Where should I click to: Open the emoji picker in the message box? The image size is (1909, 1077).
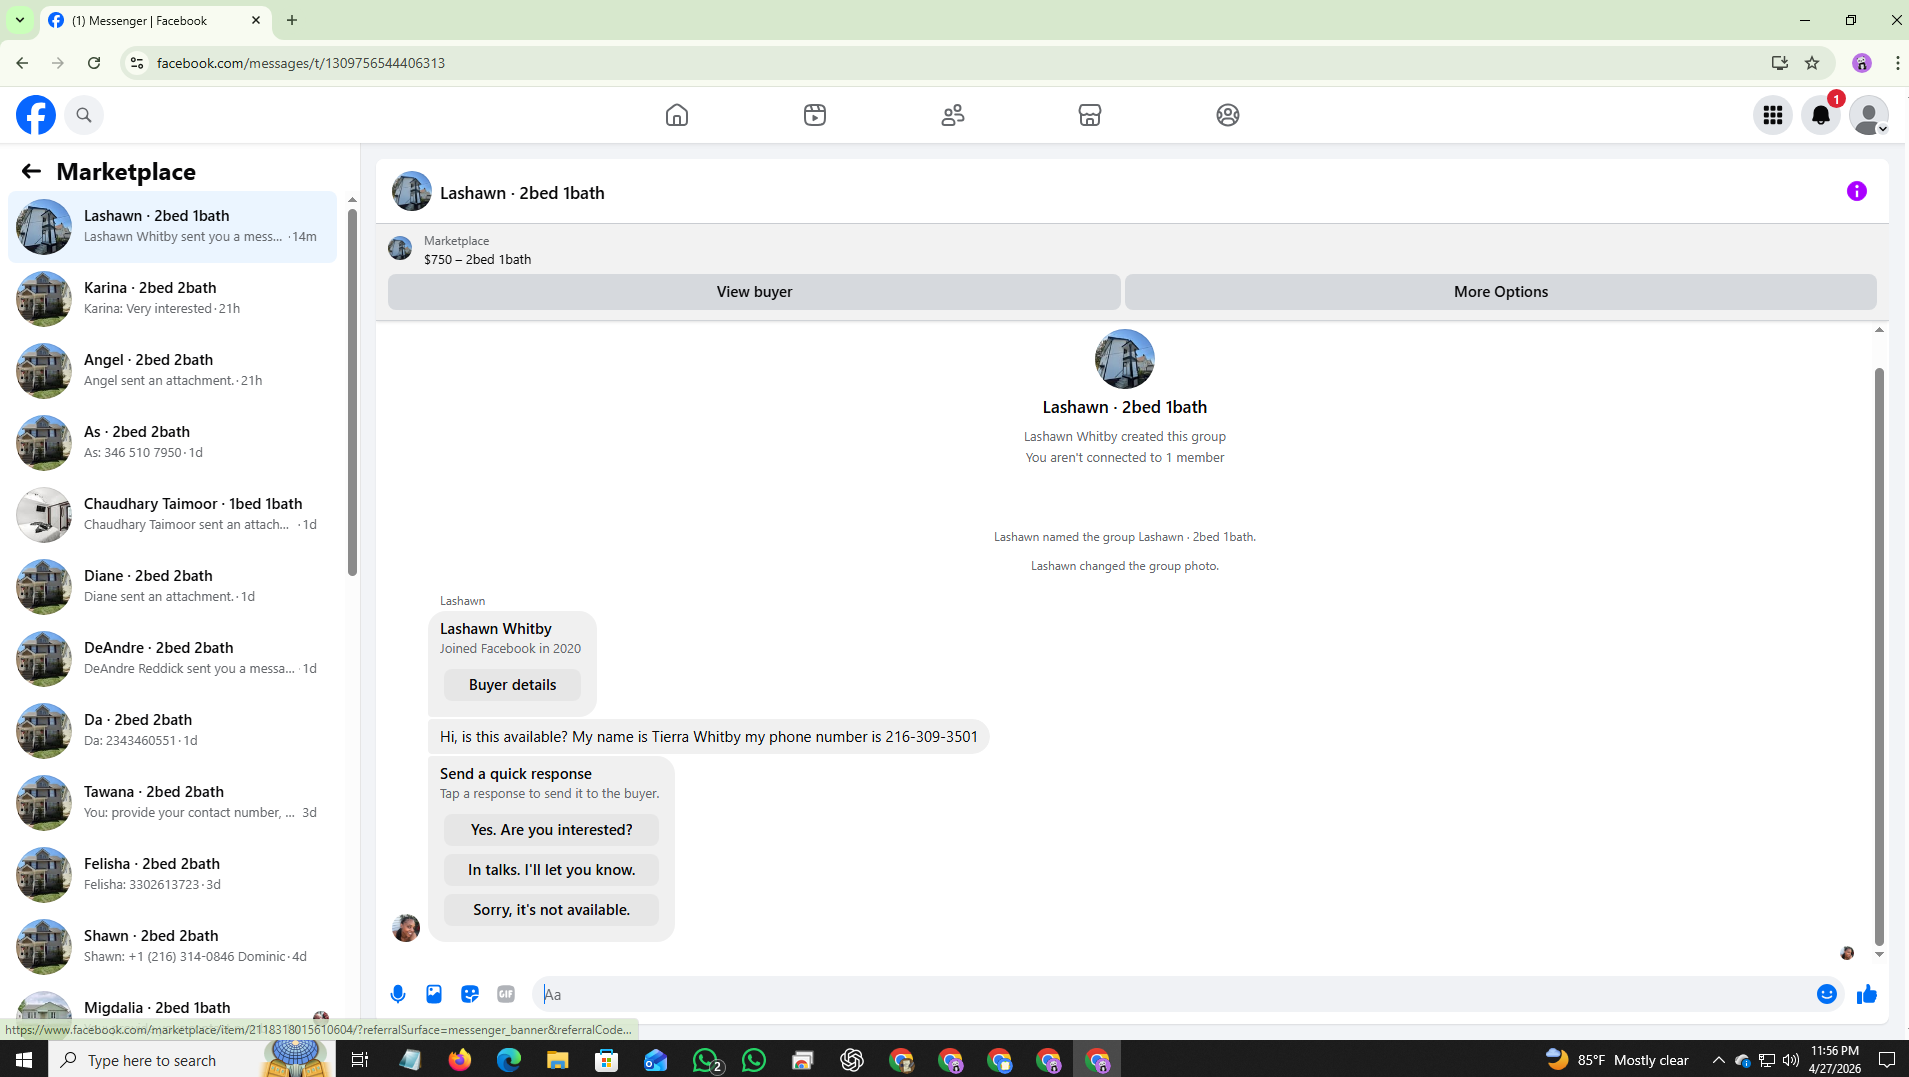click(x=1827, y=994)
